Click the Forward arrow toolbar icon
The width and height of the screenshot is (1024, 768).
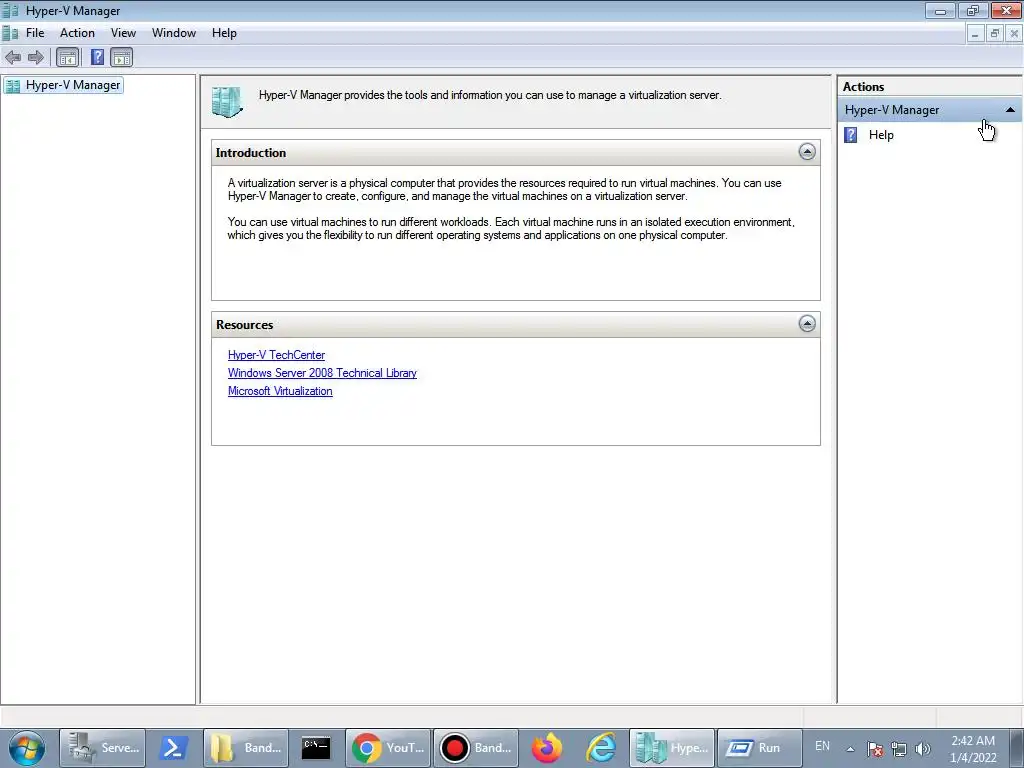click(36, 57)
